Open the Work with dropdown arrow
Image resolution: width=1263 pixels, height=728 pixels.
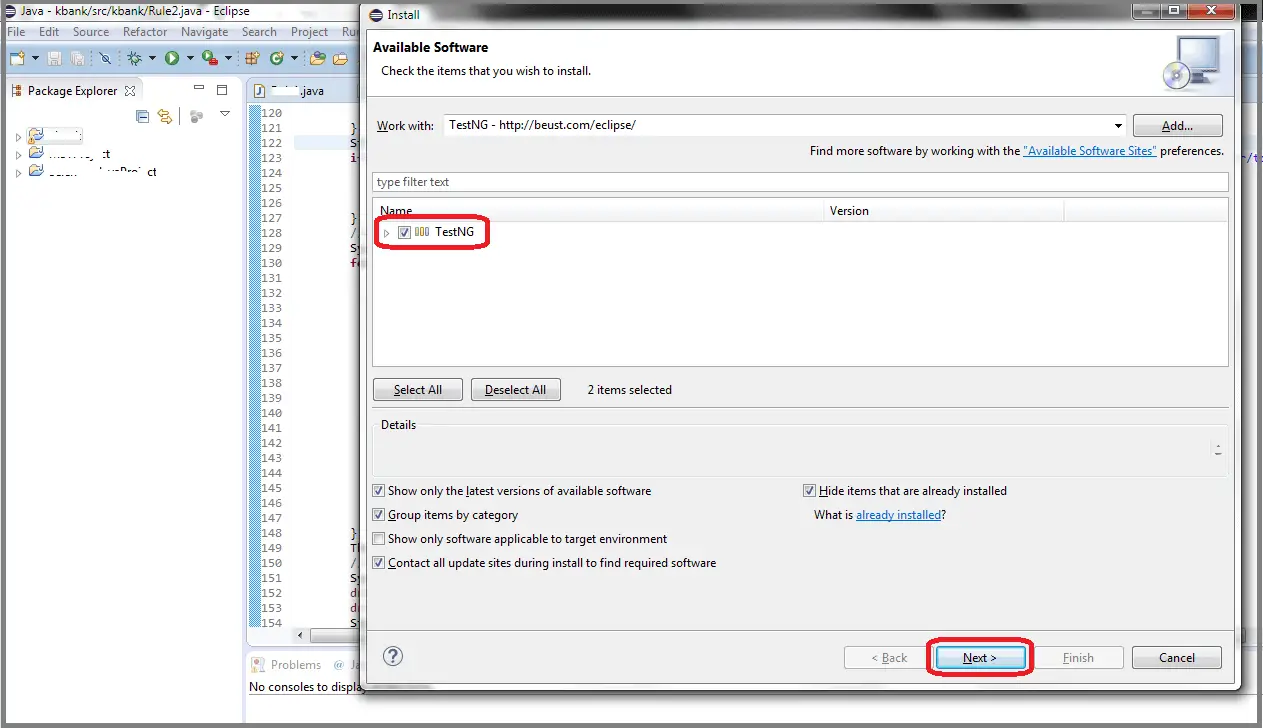tap(1118, 126)
